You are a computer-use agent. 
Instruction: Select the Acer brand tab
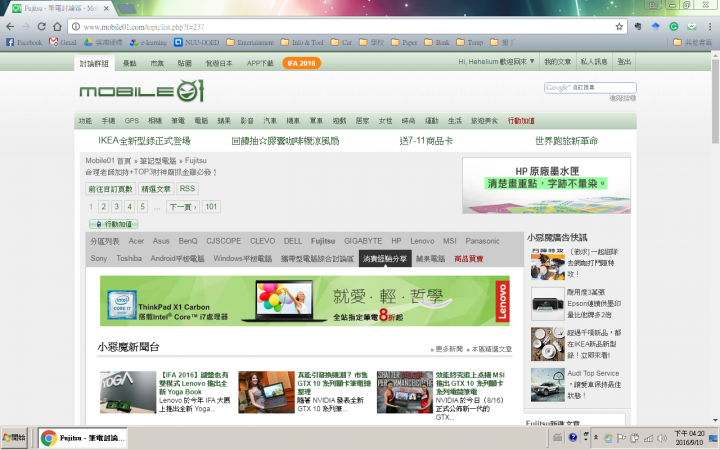[x=136, y=241]
